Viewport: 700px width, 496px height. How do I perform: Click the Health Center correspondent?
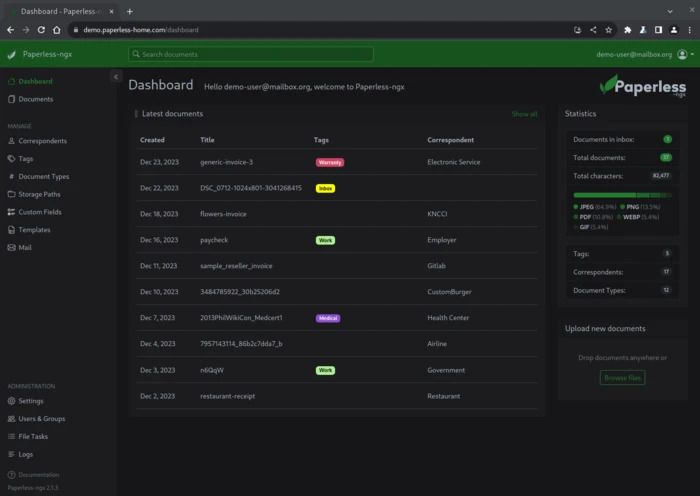pos(448,318)
